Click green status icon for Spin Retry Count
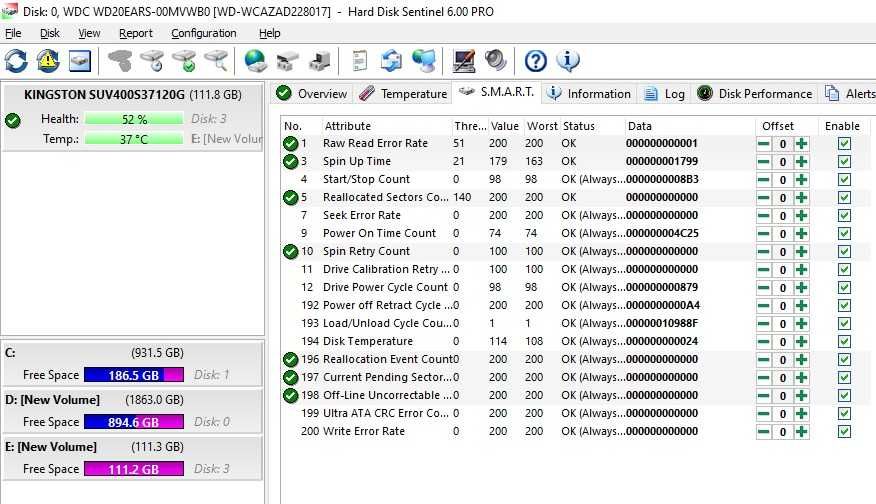 pos(291,251)
